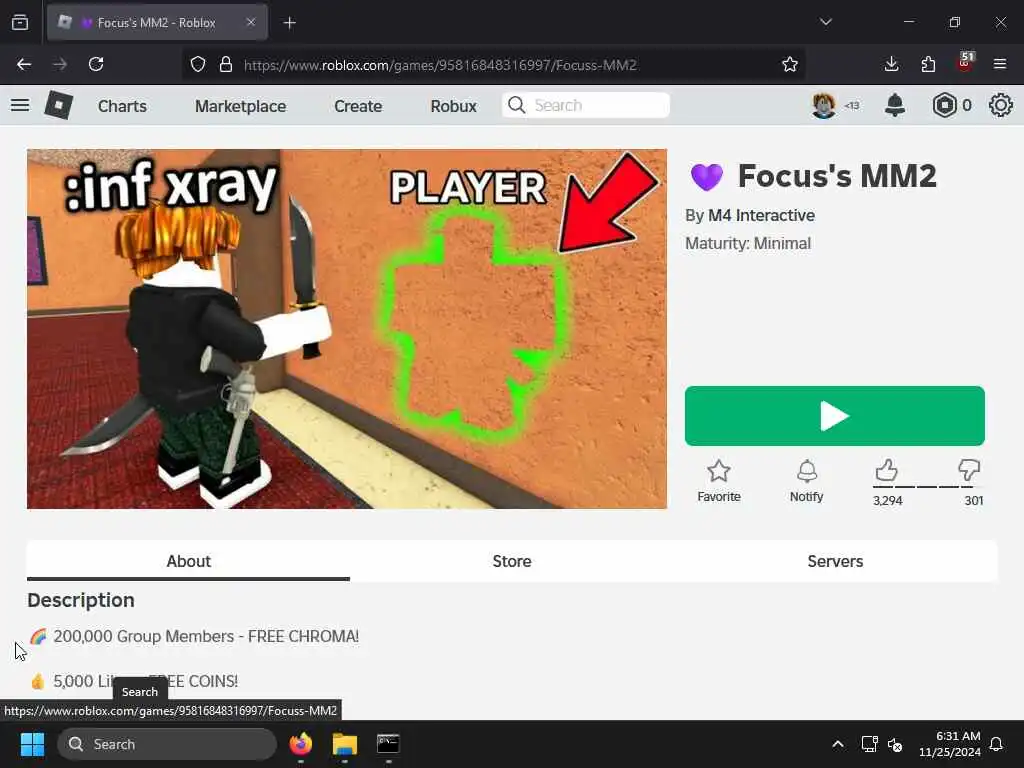Show hidden system tray icons
Viewport: 1024px width, 768px height.
(x=838, y=744)
